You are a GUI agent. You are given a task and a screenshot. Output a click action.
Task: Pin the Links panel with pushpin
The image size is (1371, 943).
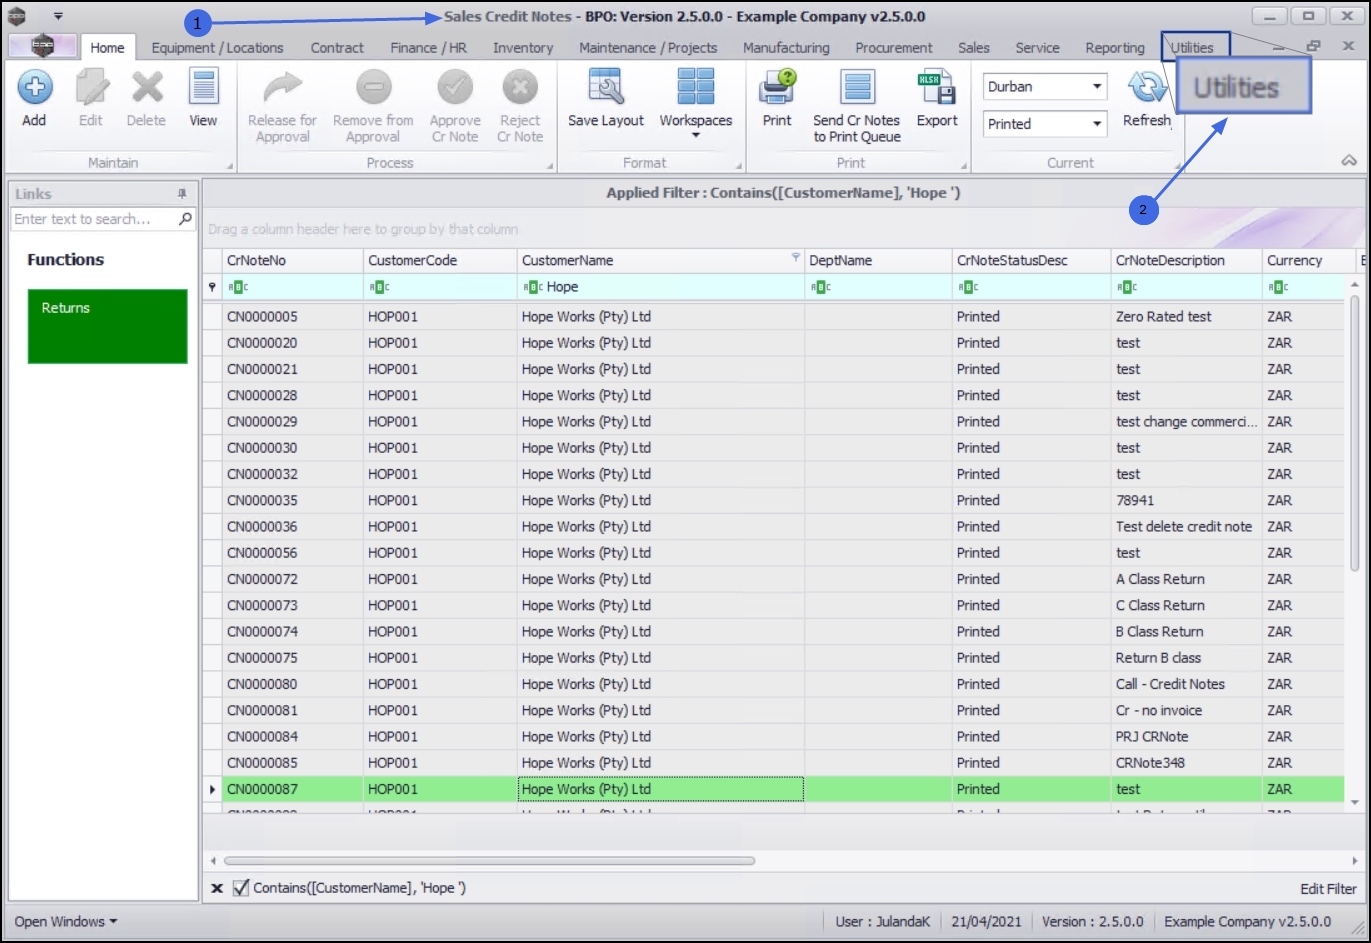tap(182, 194)
